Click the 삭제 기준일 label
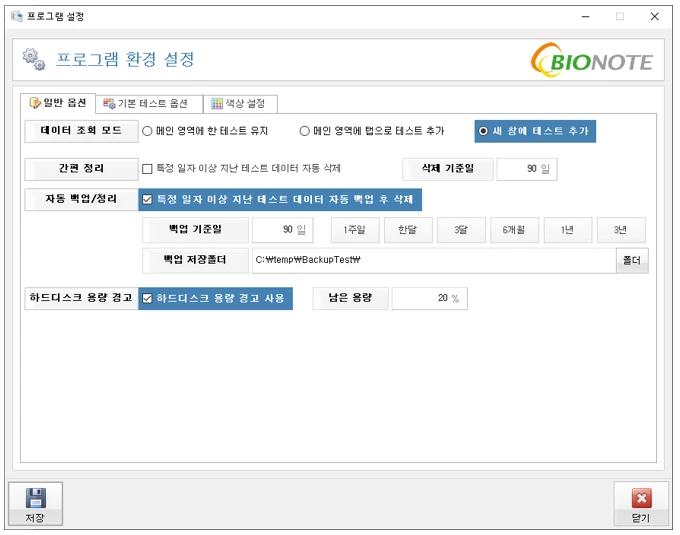680x535 pixels. click(448, 169)
